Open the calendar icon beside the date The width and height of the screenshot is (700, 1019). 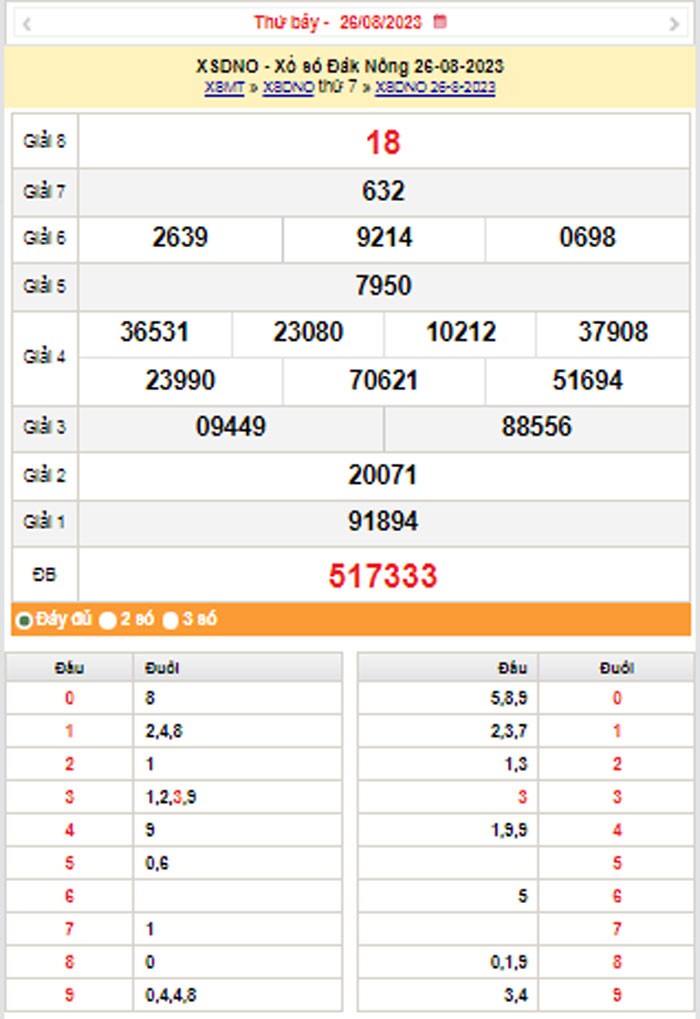(x=440, y=21)
